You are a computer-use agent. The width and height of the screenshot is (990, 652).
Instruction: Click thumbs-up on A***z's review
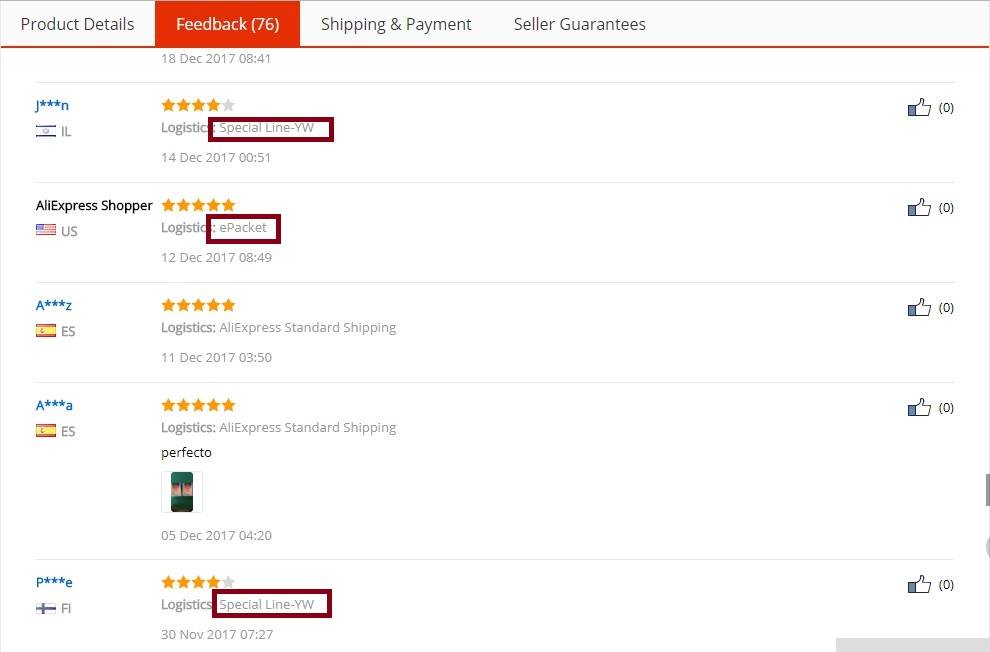pos(919,307)
